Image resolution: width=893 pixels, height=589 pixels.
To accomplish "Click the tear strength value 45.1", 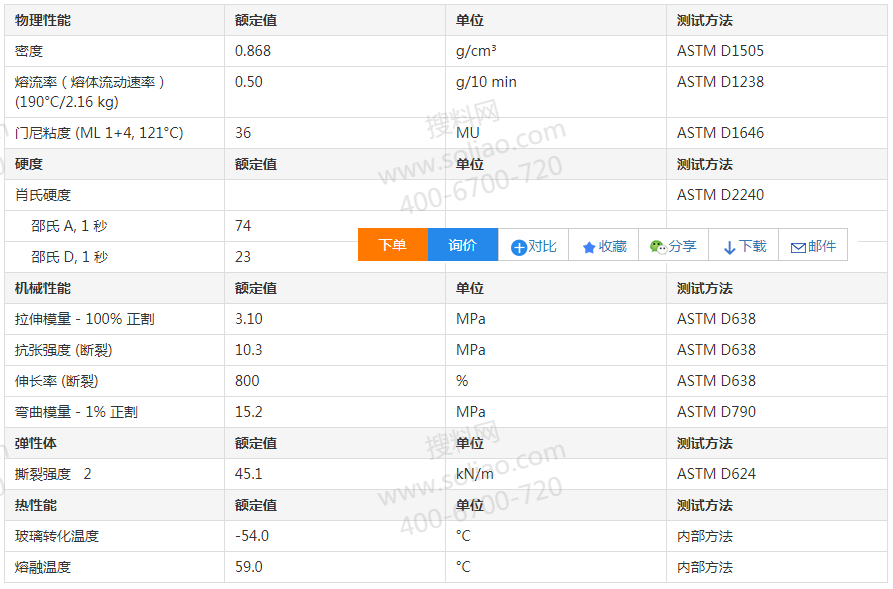I will pyautogui.click(x=248, y=474).
